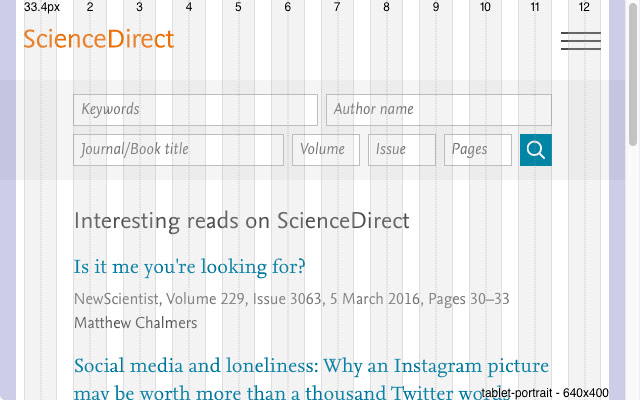
Task: Select grid column label 6
Action: pyautogui.click(x=287, y=7)
